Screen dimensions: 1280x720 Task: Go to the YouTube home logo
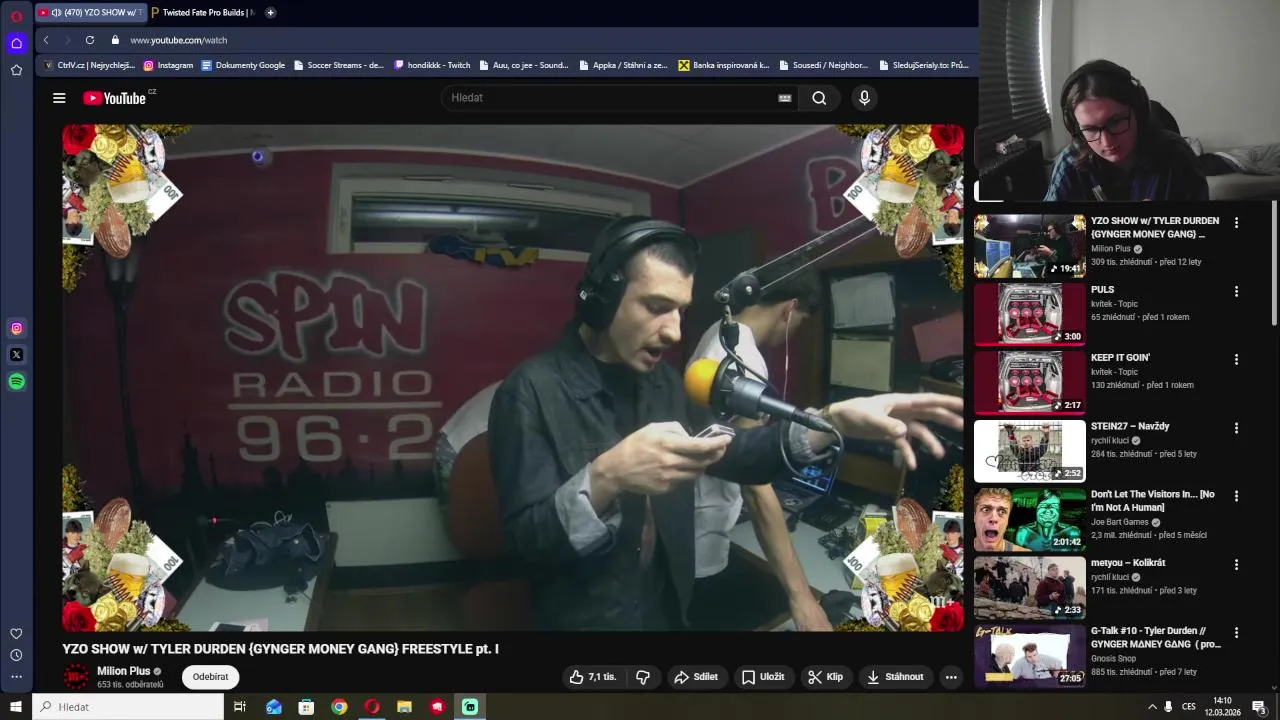(115, 98)
